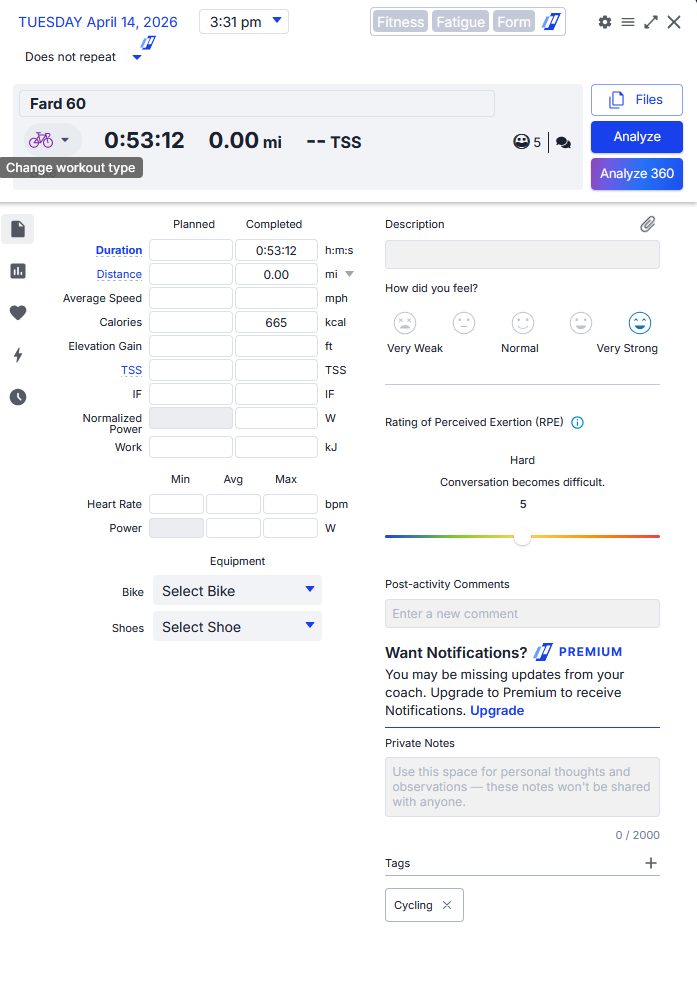Screen dimensions: 697x982
Task: Click the paperclip attachment icon
Action: [x=648, y=224]
